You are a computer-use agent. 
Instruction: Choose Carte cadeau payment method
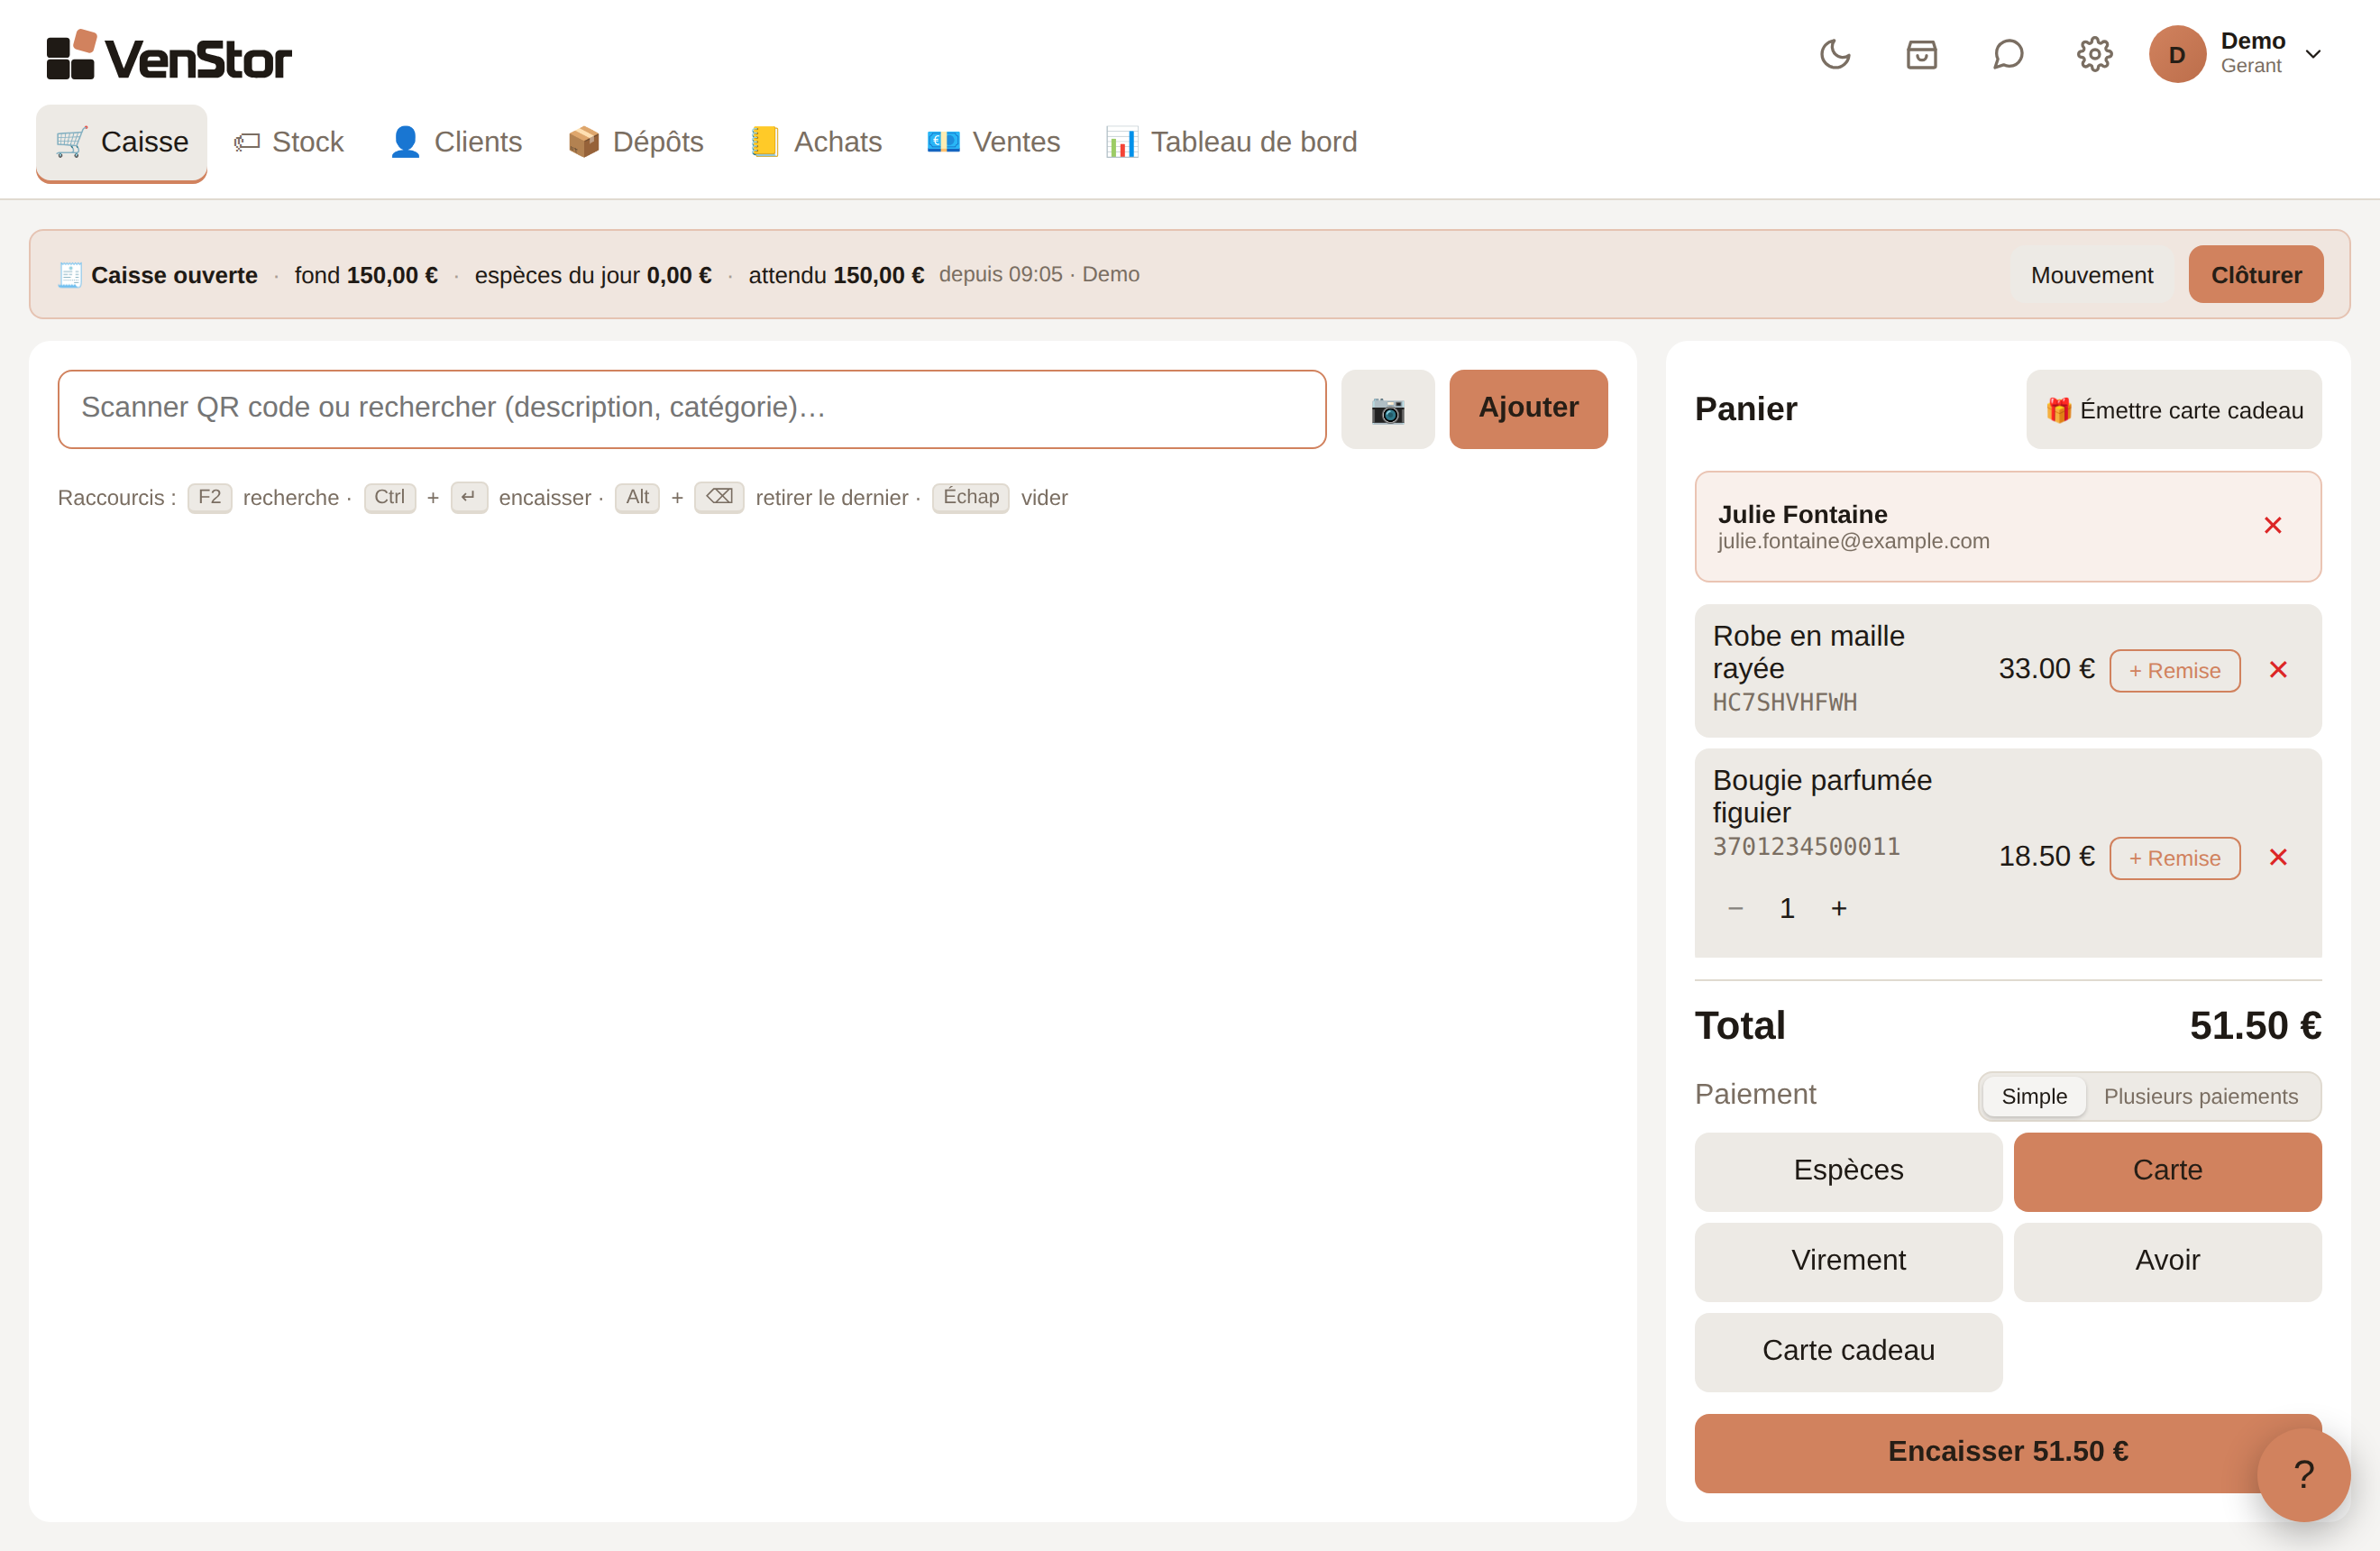[1848, 1351]
